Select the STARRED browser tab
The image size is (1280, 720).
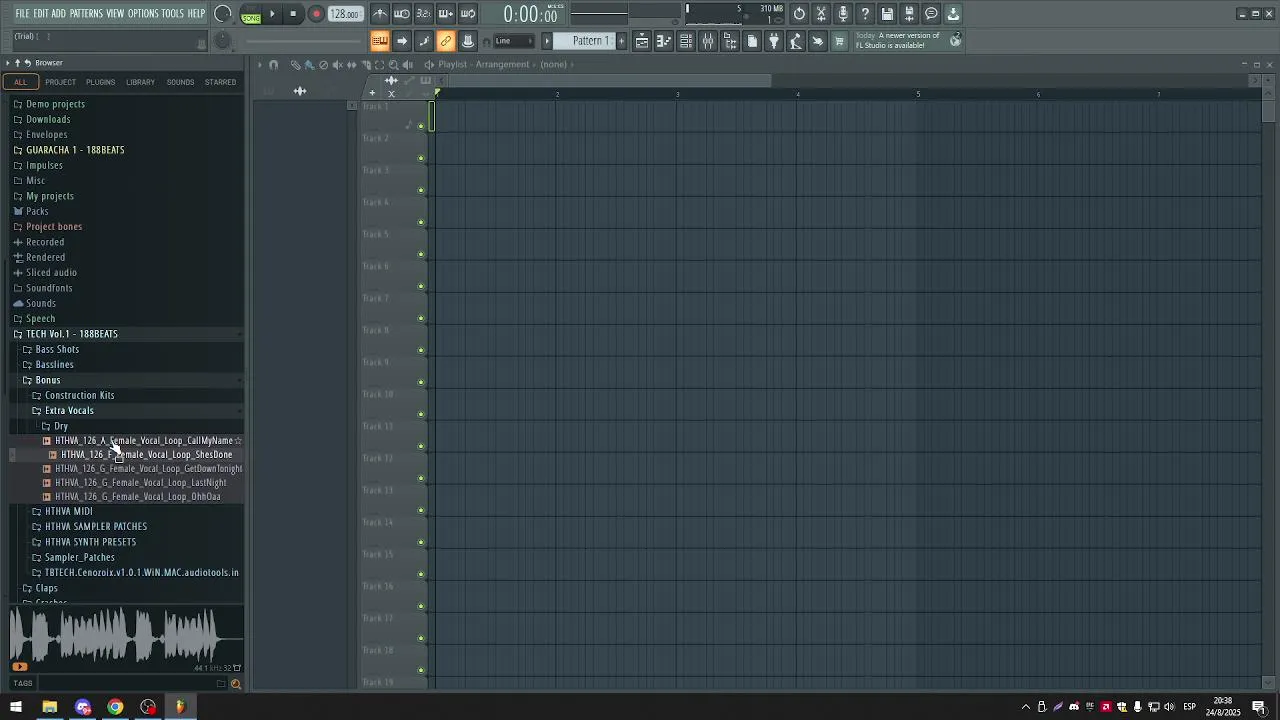(x=220, y=82)
